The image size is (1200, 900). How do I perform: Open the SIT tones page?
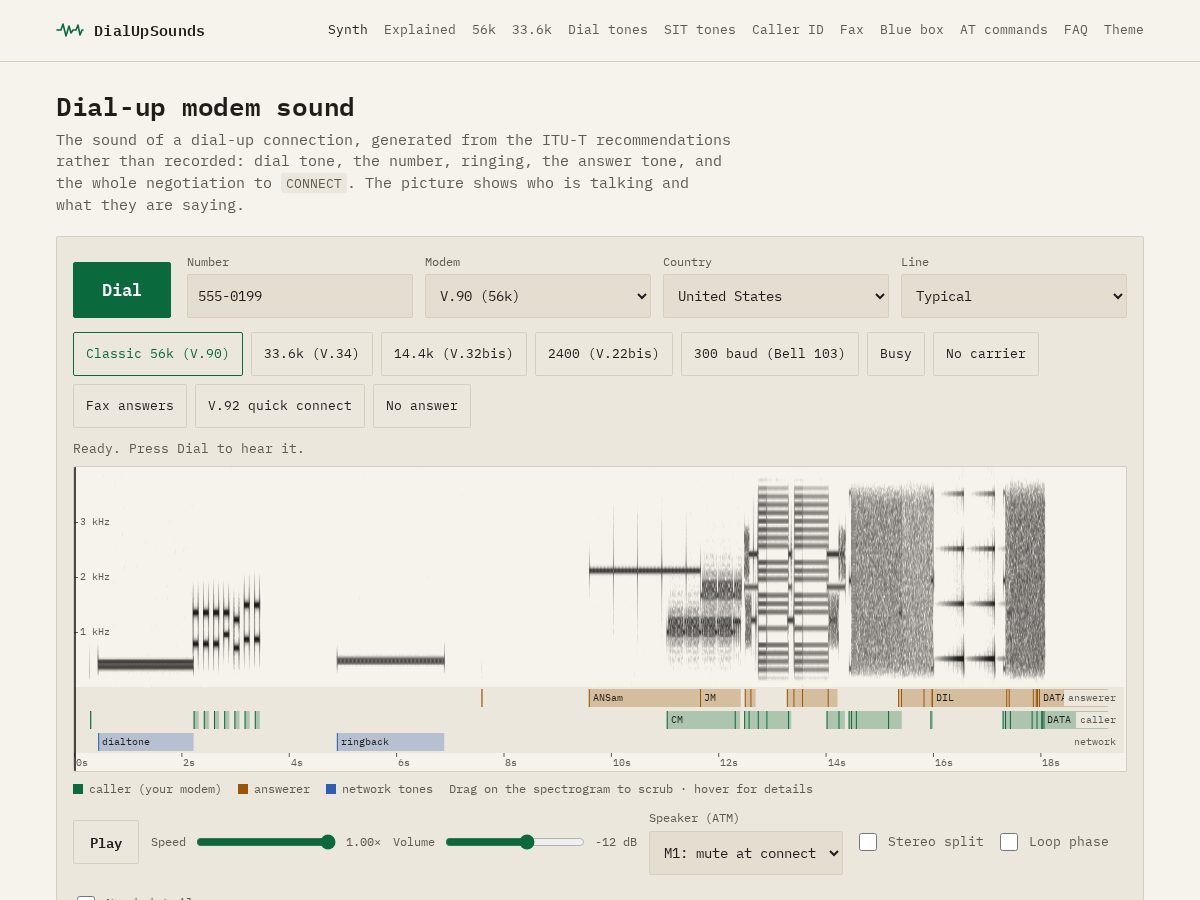[x=700, y=30]
